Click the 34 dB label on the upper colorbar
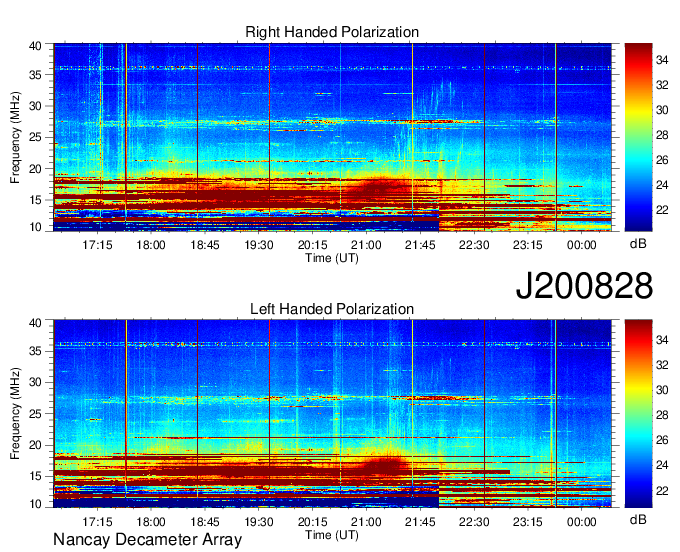680x552 pixels. tap(662, 60)
